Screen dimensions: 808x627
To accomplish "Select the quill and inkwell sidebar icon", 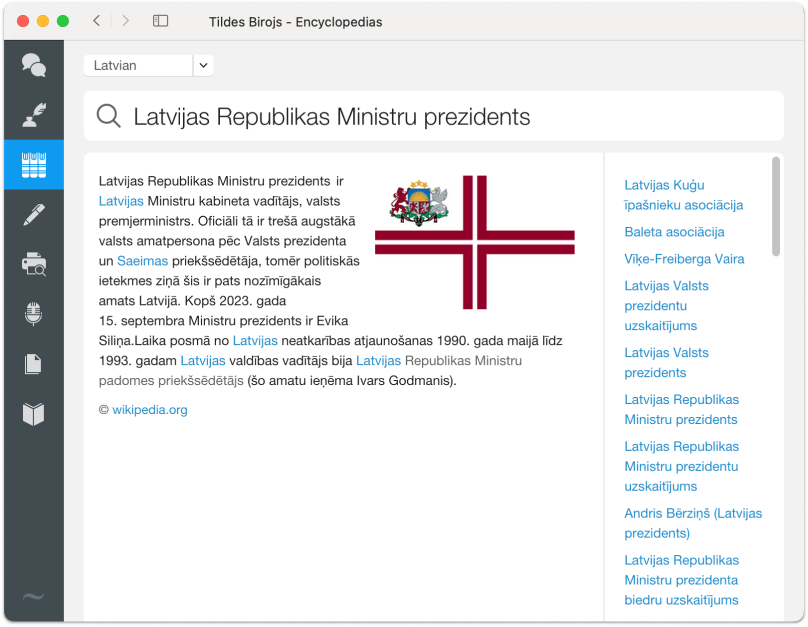I will click(x=34, y=115).
